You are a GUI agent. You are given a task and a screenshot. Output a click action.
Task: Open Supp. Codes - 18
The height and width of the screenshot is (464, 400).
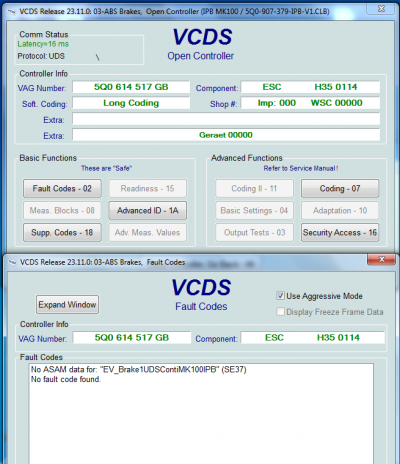pos(62,232)
